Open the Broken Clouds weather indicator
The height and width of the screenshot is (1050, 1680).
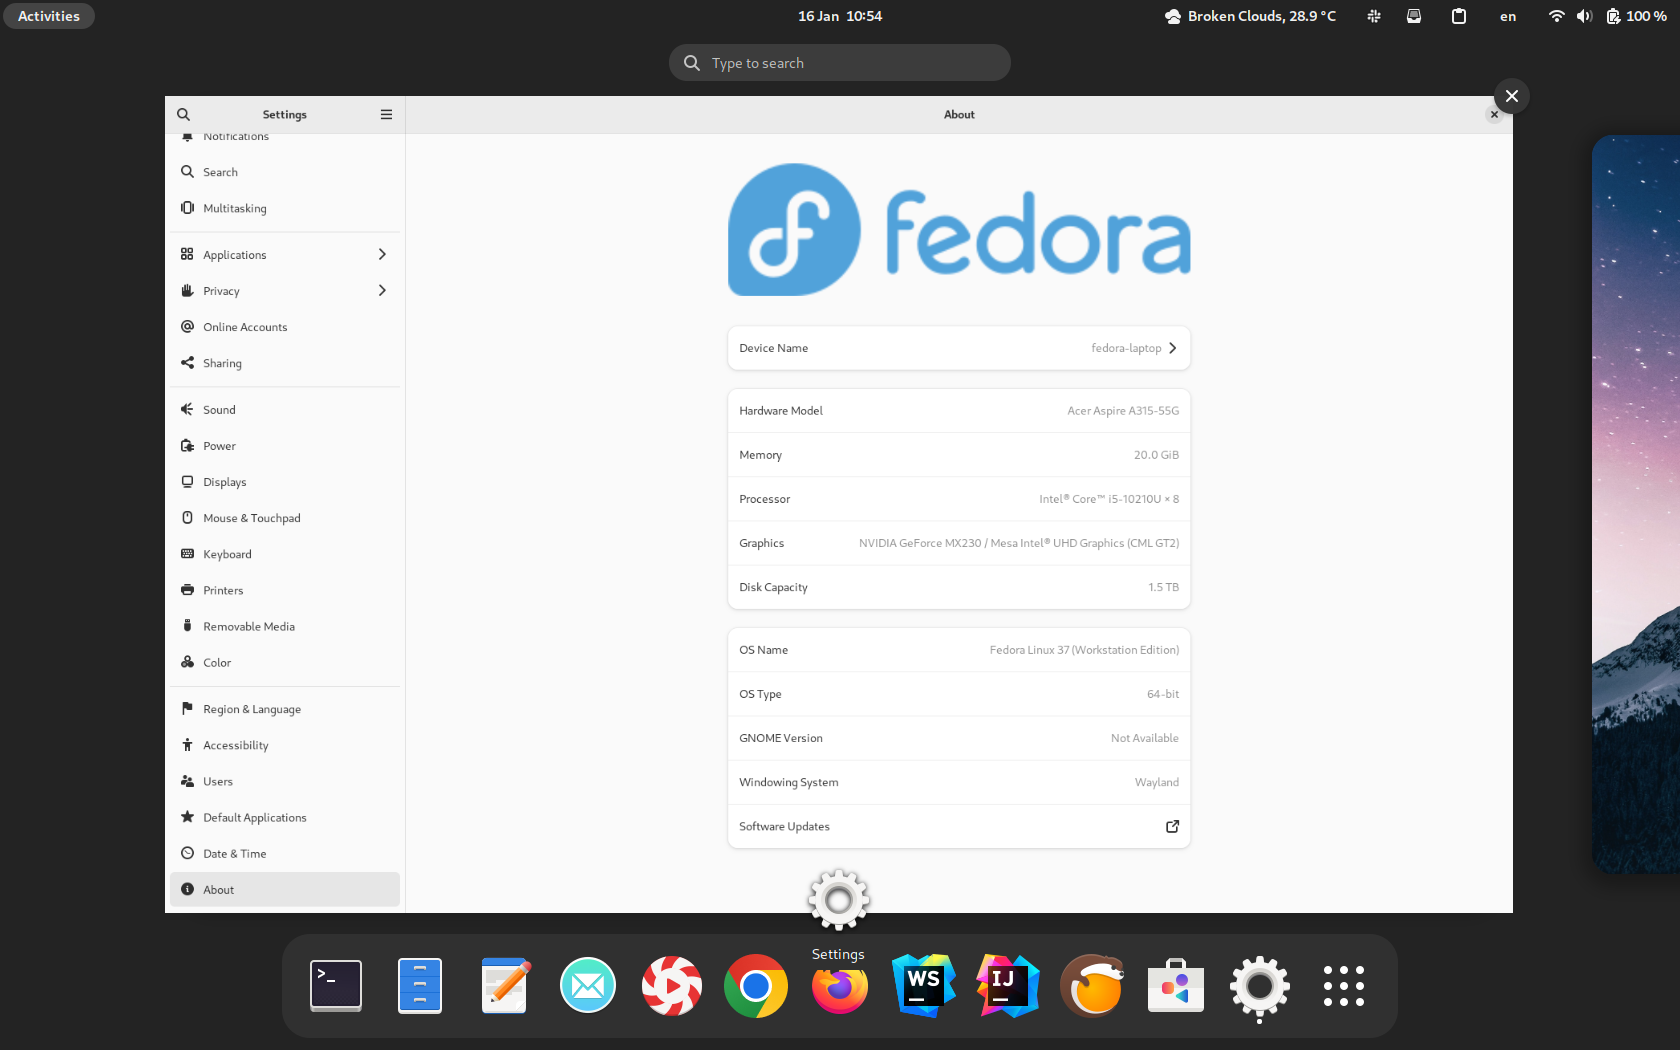point(1250,16)
